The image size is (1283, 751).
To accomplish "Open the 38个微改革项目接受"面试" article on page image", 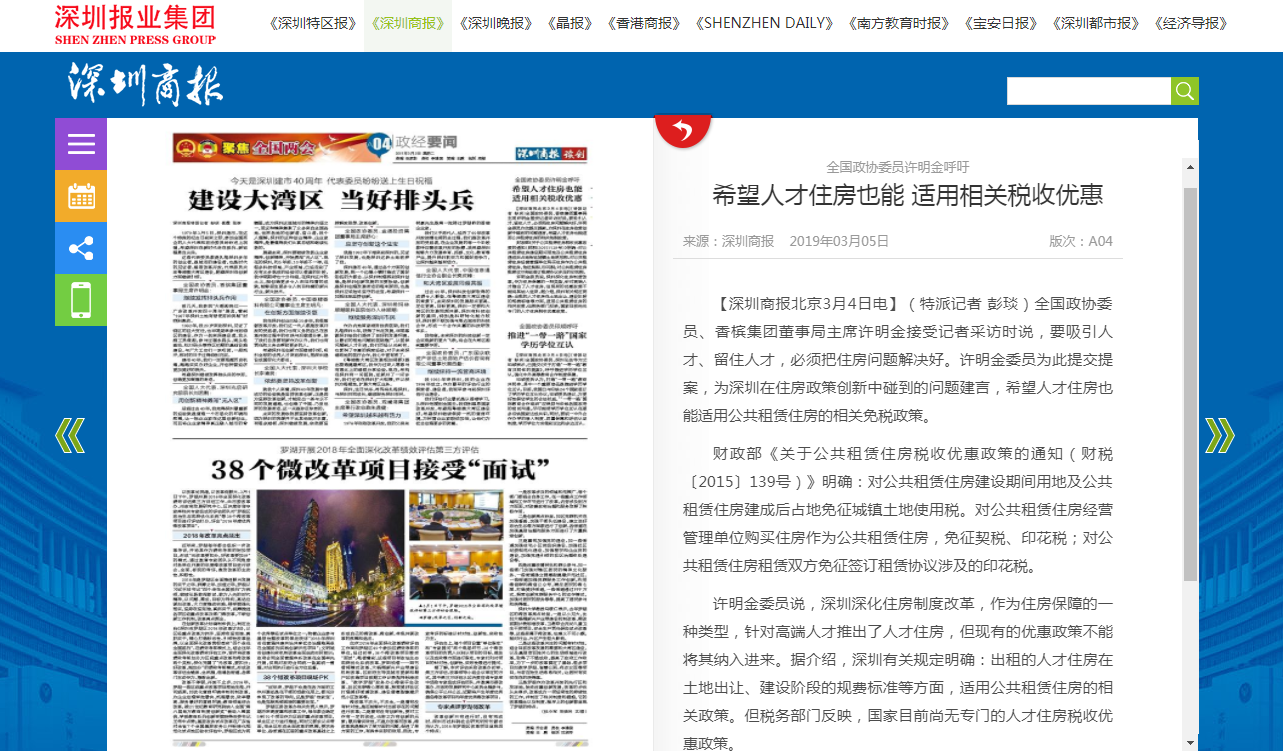I will point(381,469).
